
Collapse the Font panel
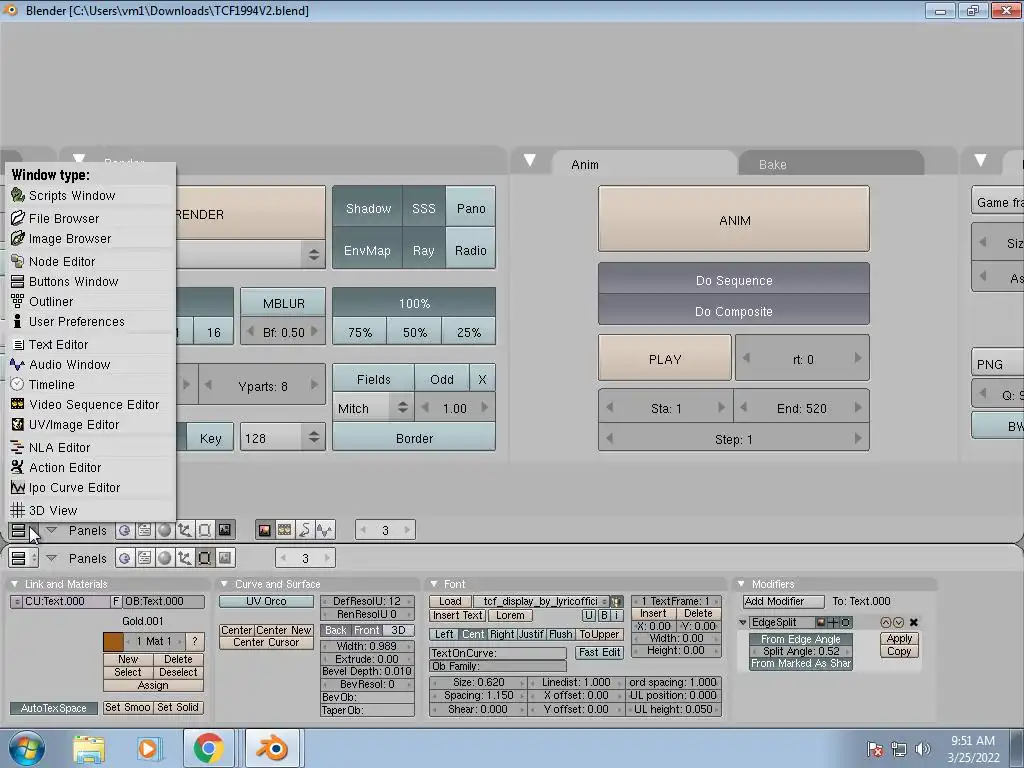tap(434, 584)
